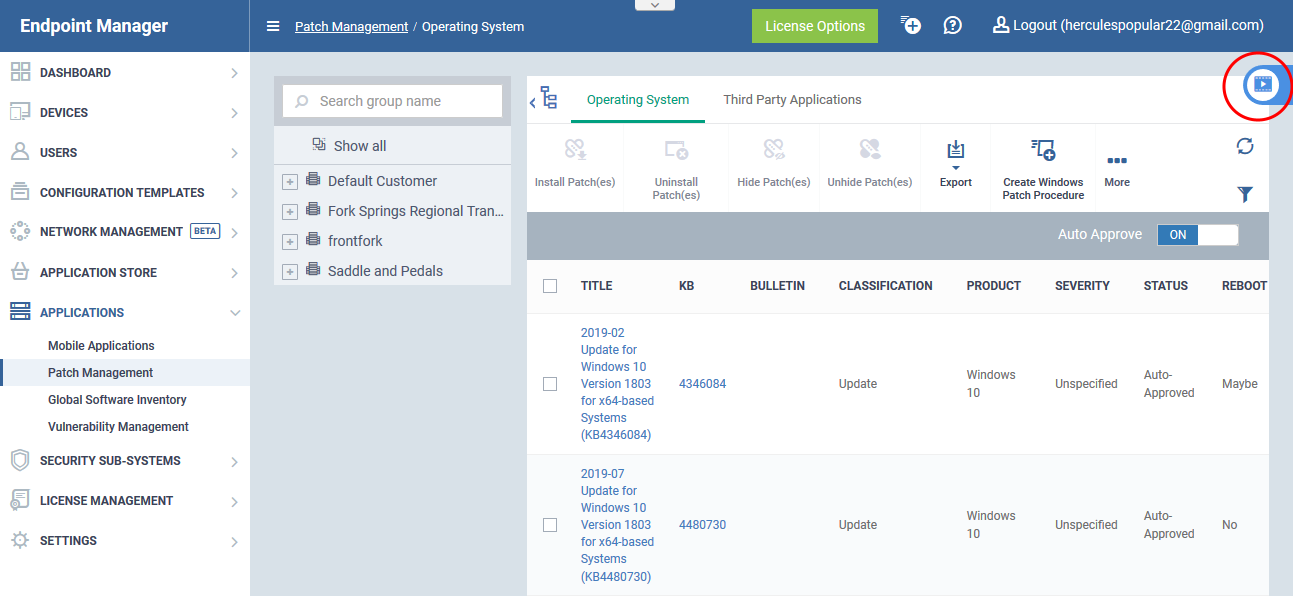Click Patch Management breadcrumb link

pyautogui.click(x=351, y=26)
